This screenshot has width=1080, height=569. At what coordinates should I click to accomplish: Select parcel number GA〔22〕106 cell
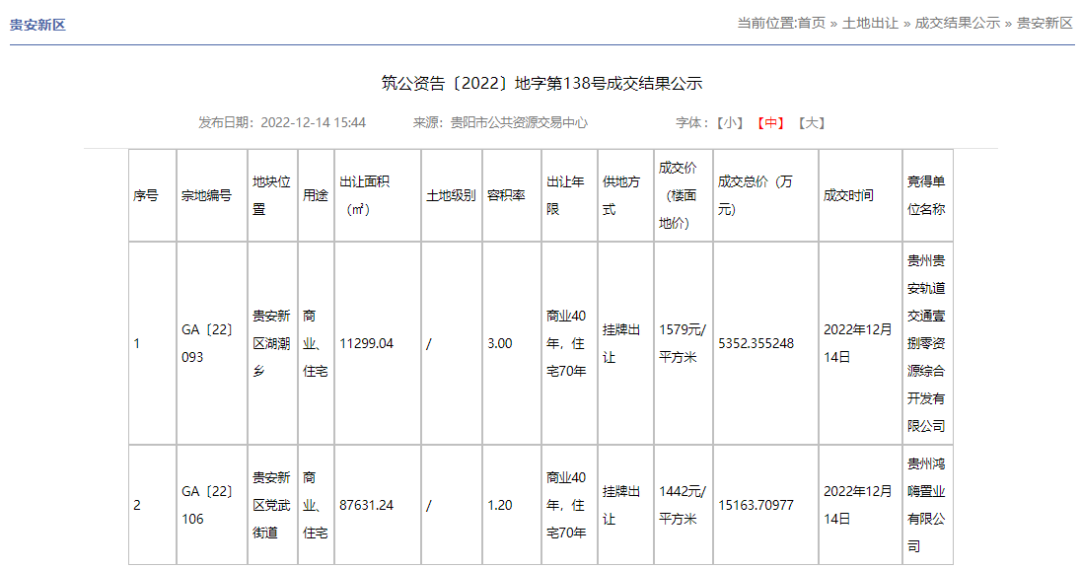tap(211, 505)
